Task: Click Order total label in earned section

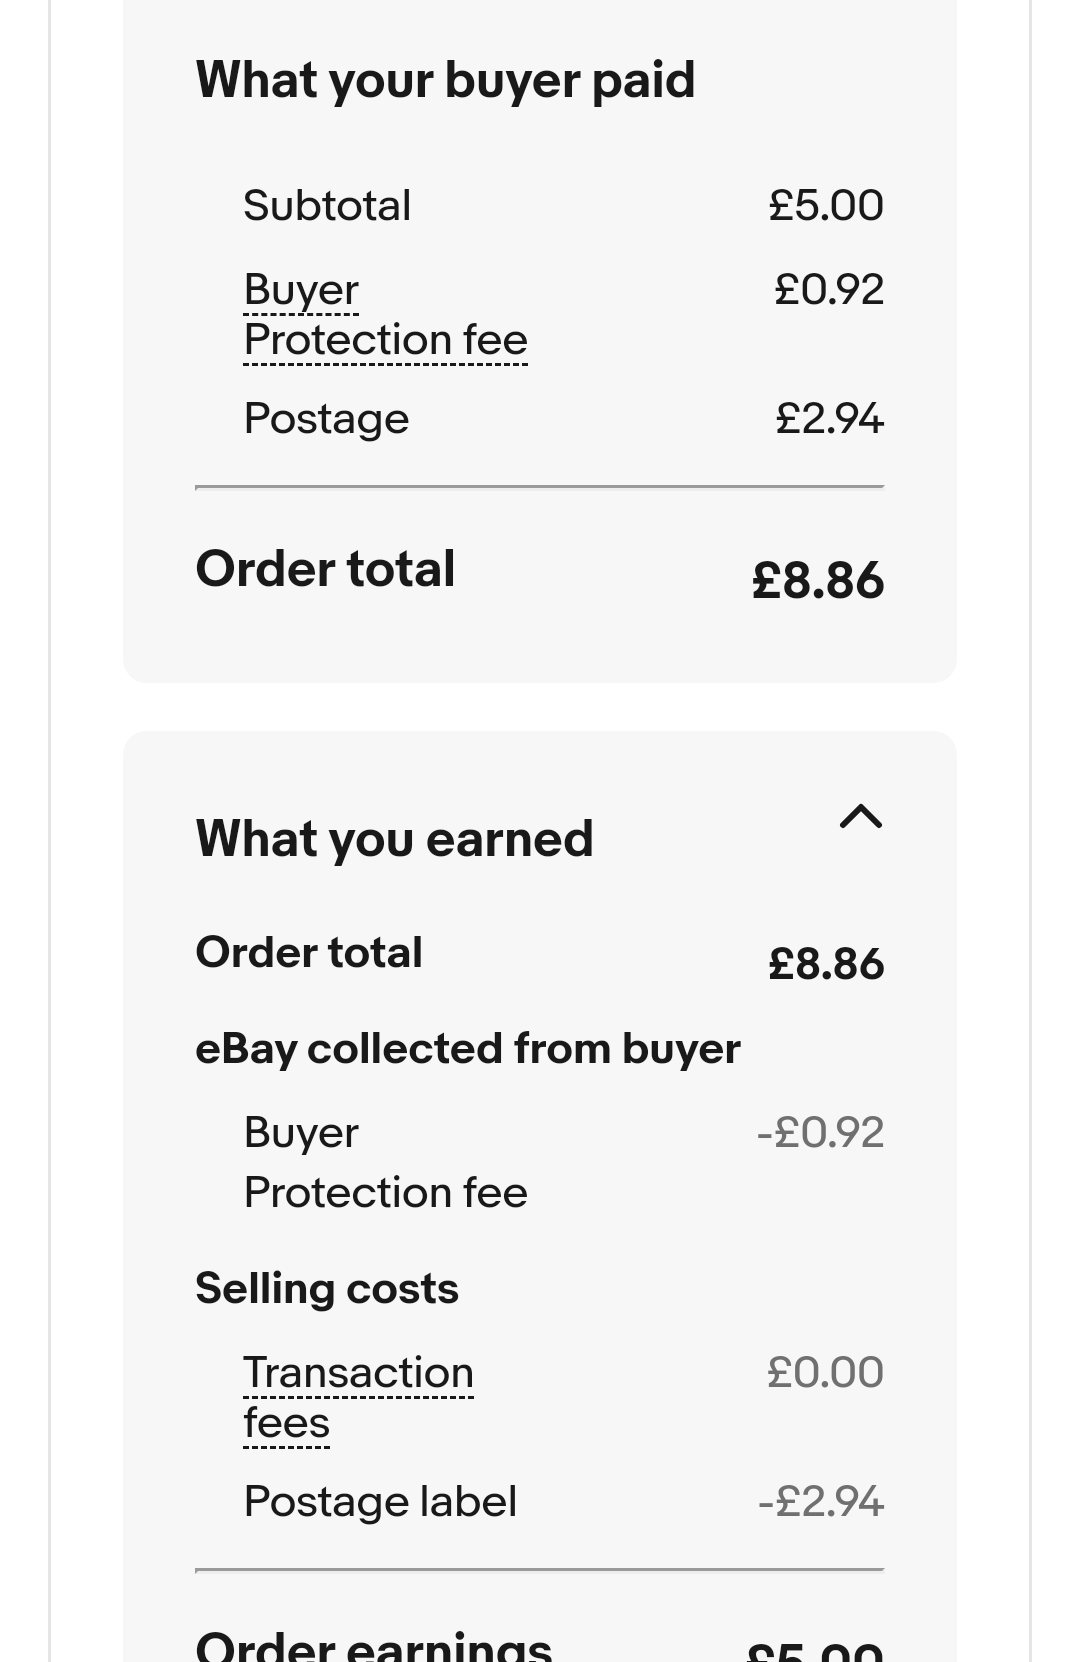Action: (x=309, y=952)
